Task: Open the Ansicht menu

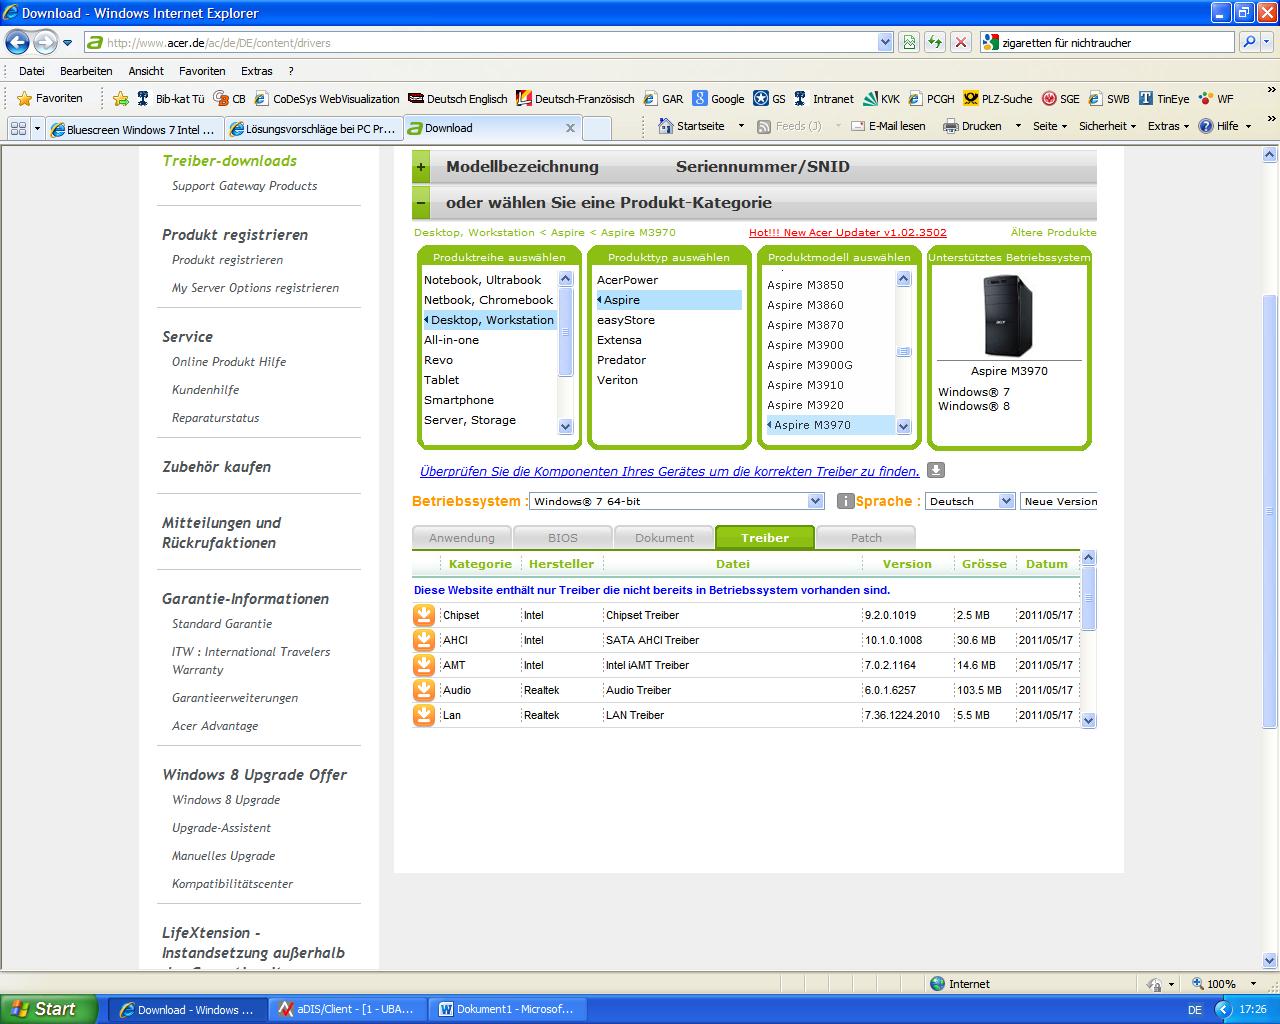Action: pyautogui.click(x=146, y=71)
